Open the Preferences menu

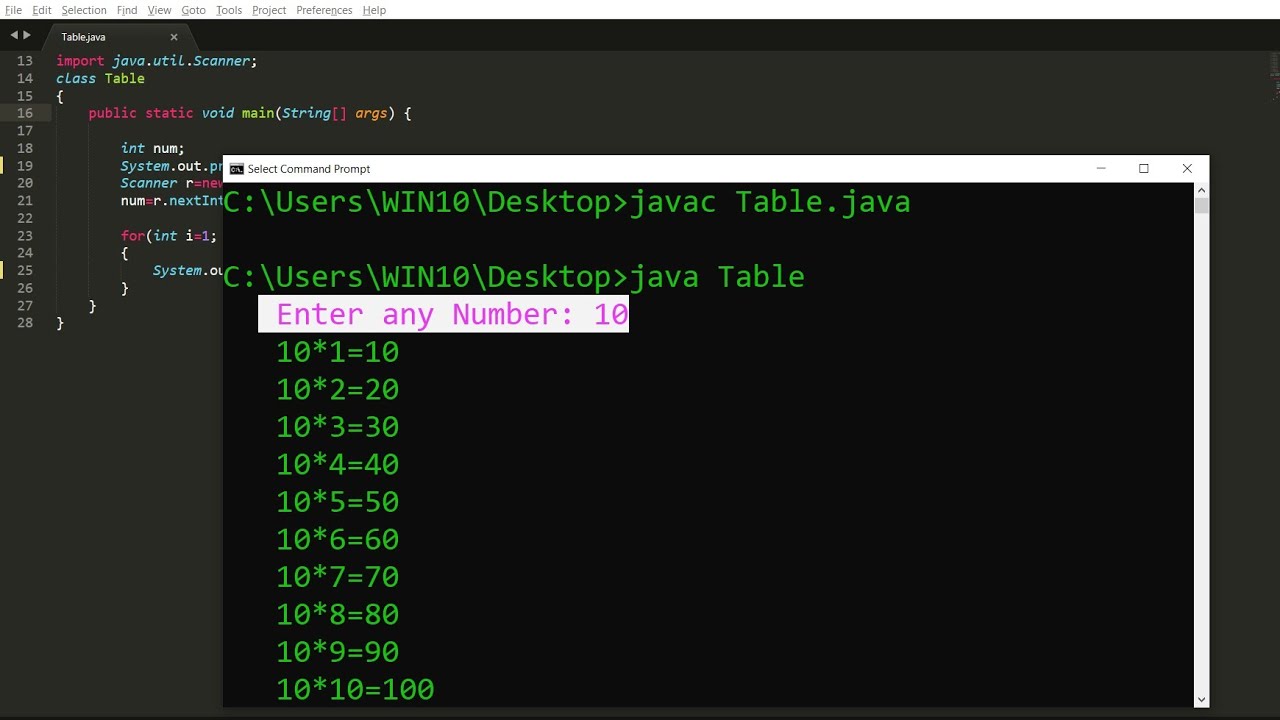[324, 10]
